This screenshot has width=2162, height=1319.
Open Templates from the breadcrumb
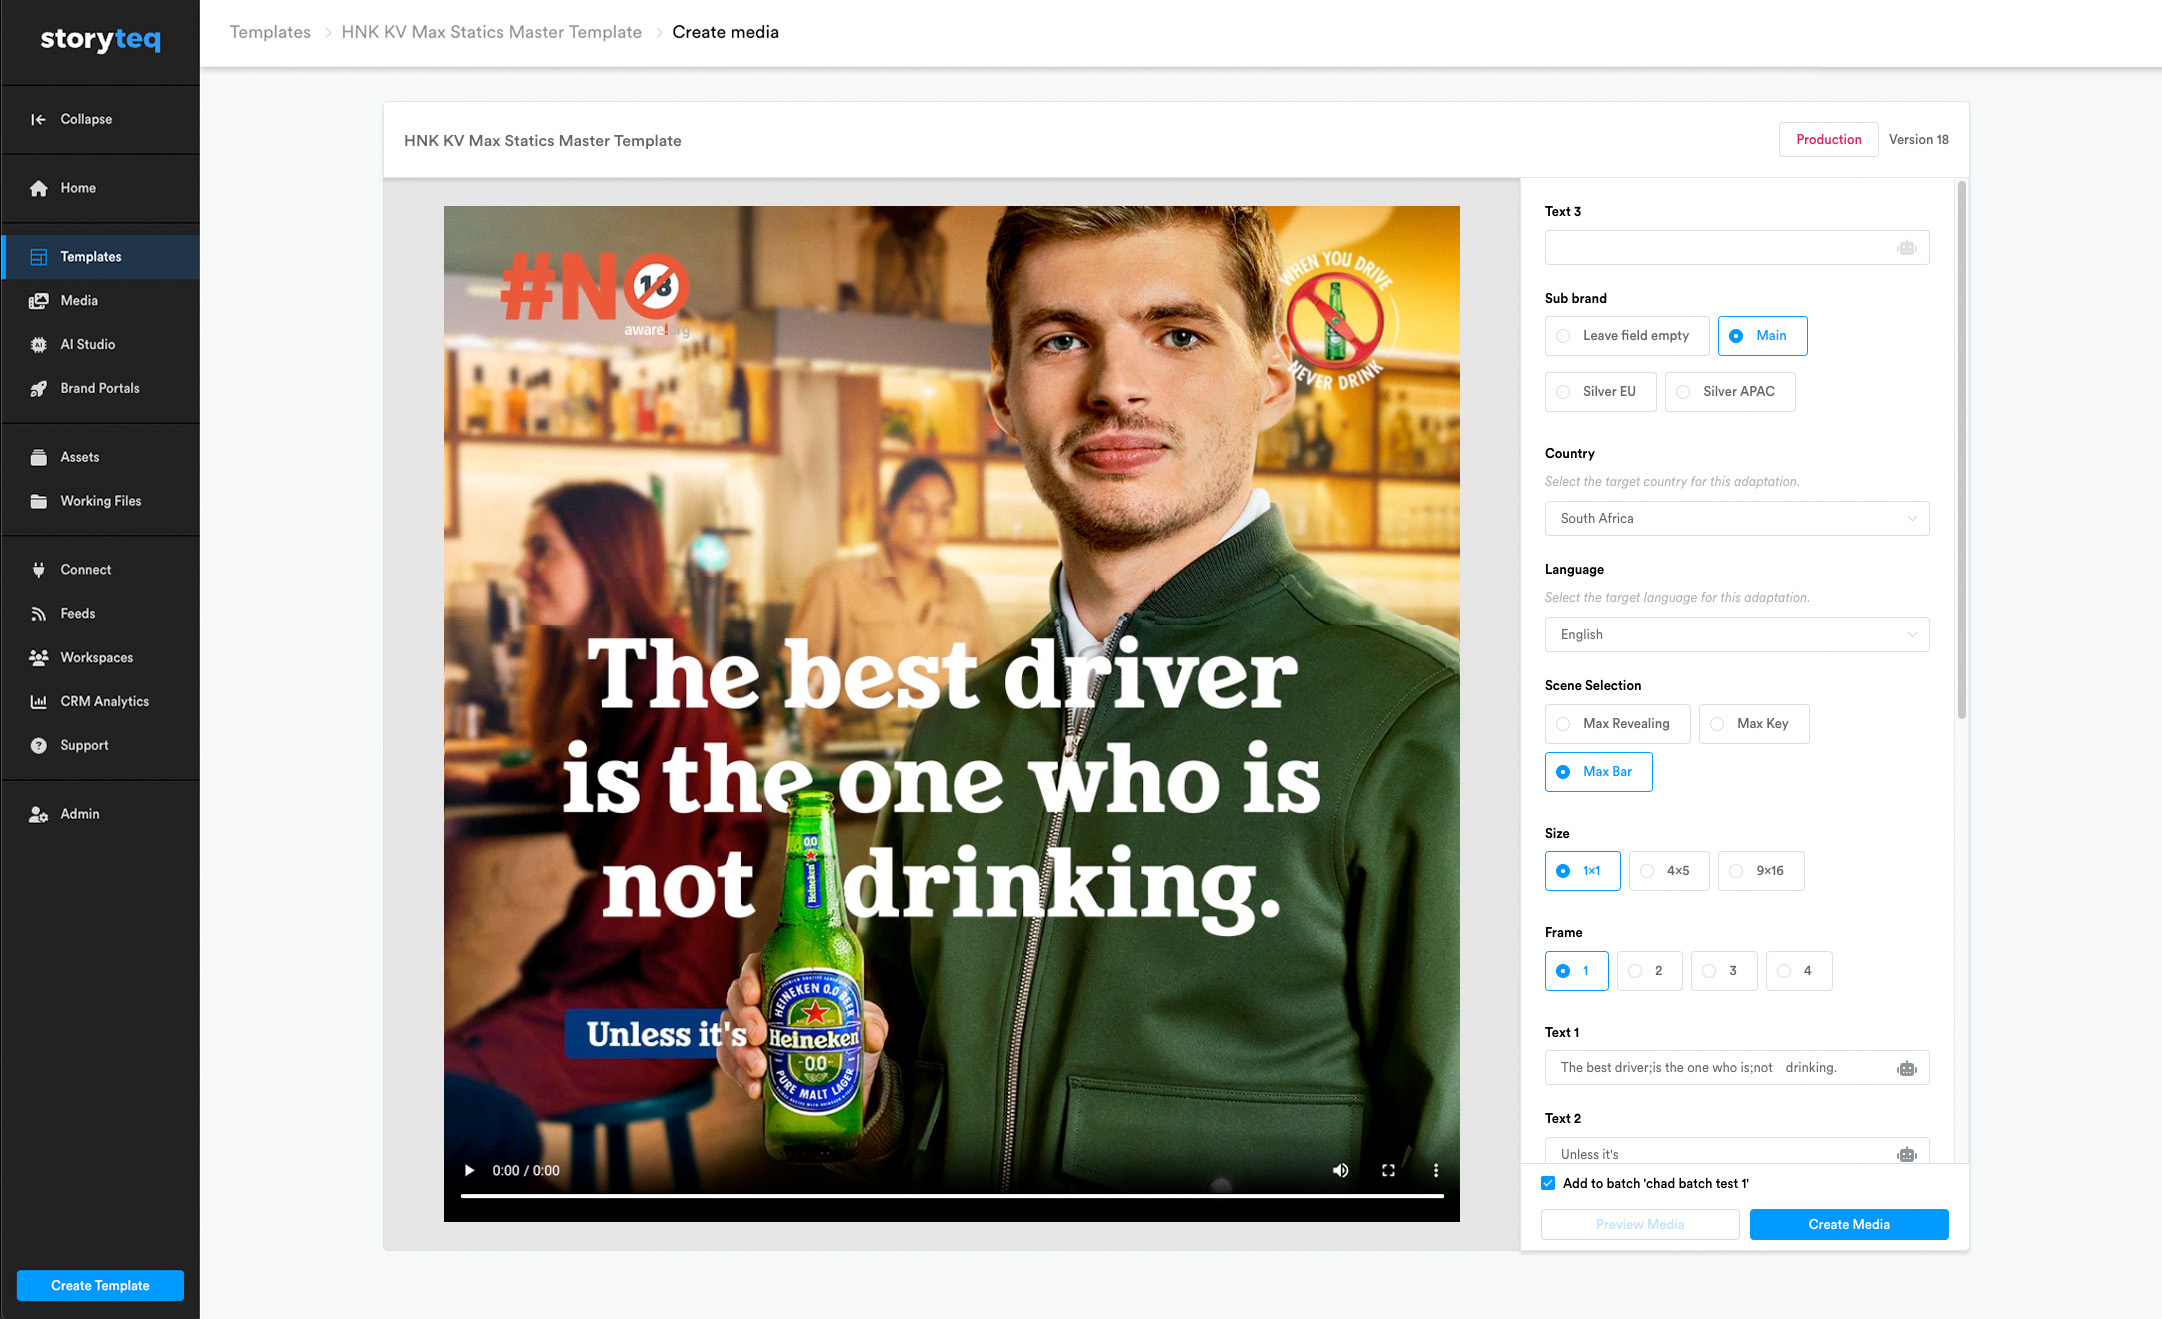pyautogui.click(x=269, y=32)
